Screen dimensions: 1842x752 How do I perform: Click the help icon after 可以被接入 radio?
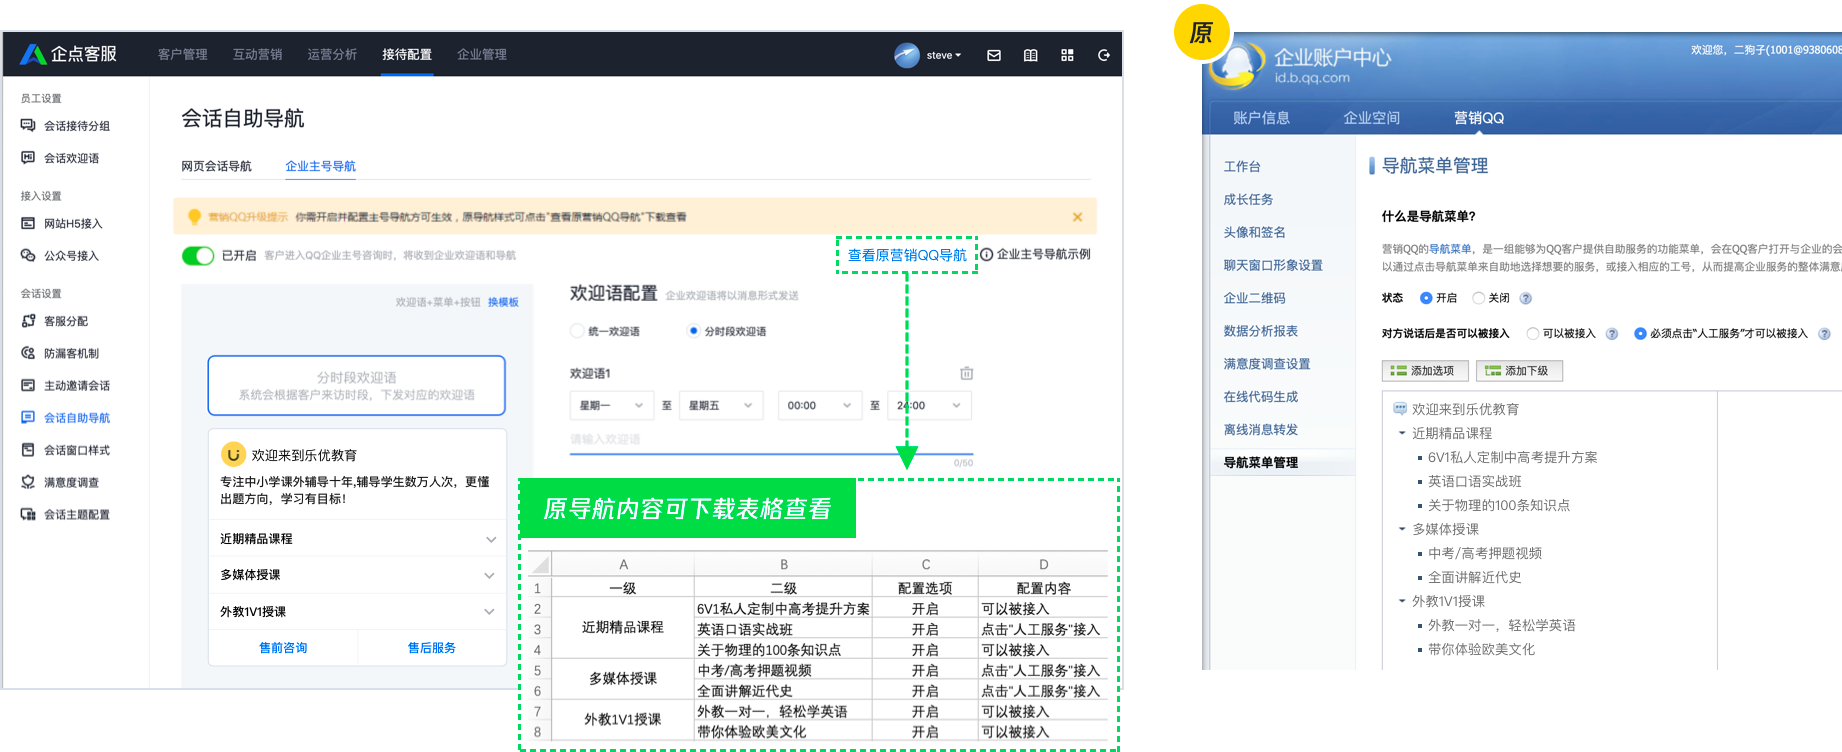tap(1611, 334)
